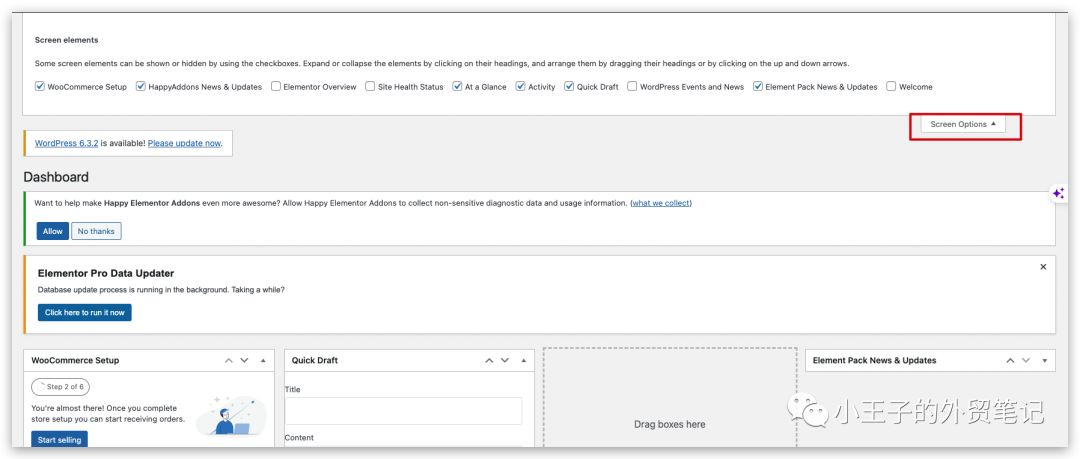1080x459 pixels.
Task: Collapse the WooCommerce Setup panel
Action: (263, 360)
